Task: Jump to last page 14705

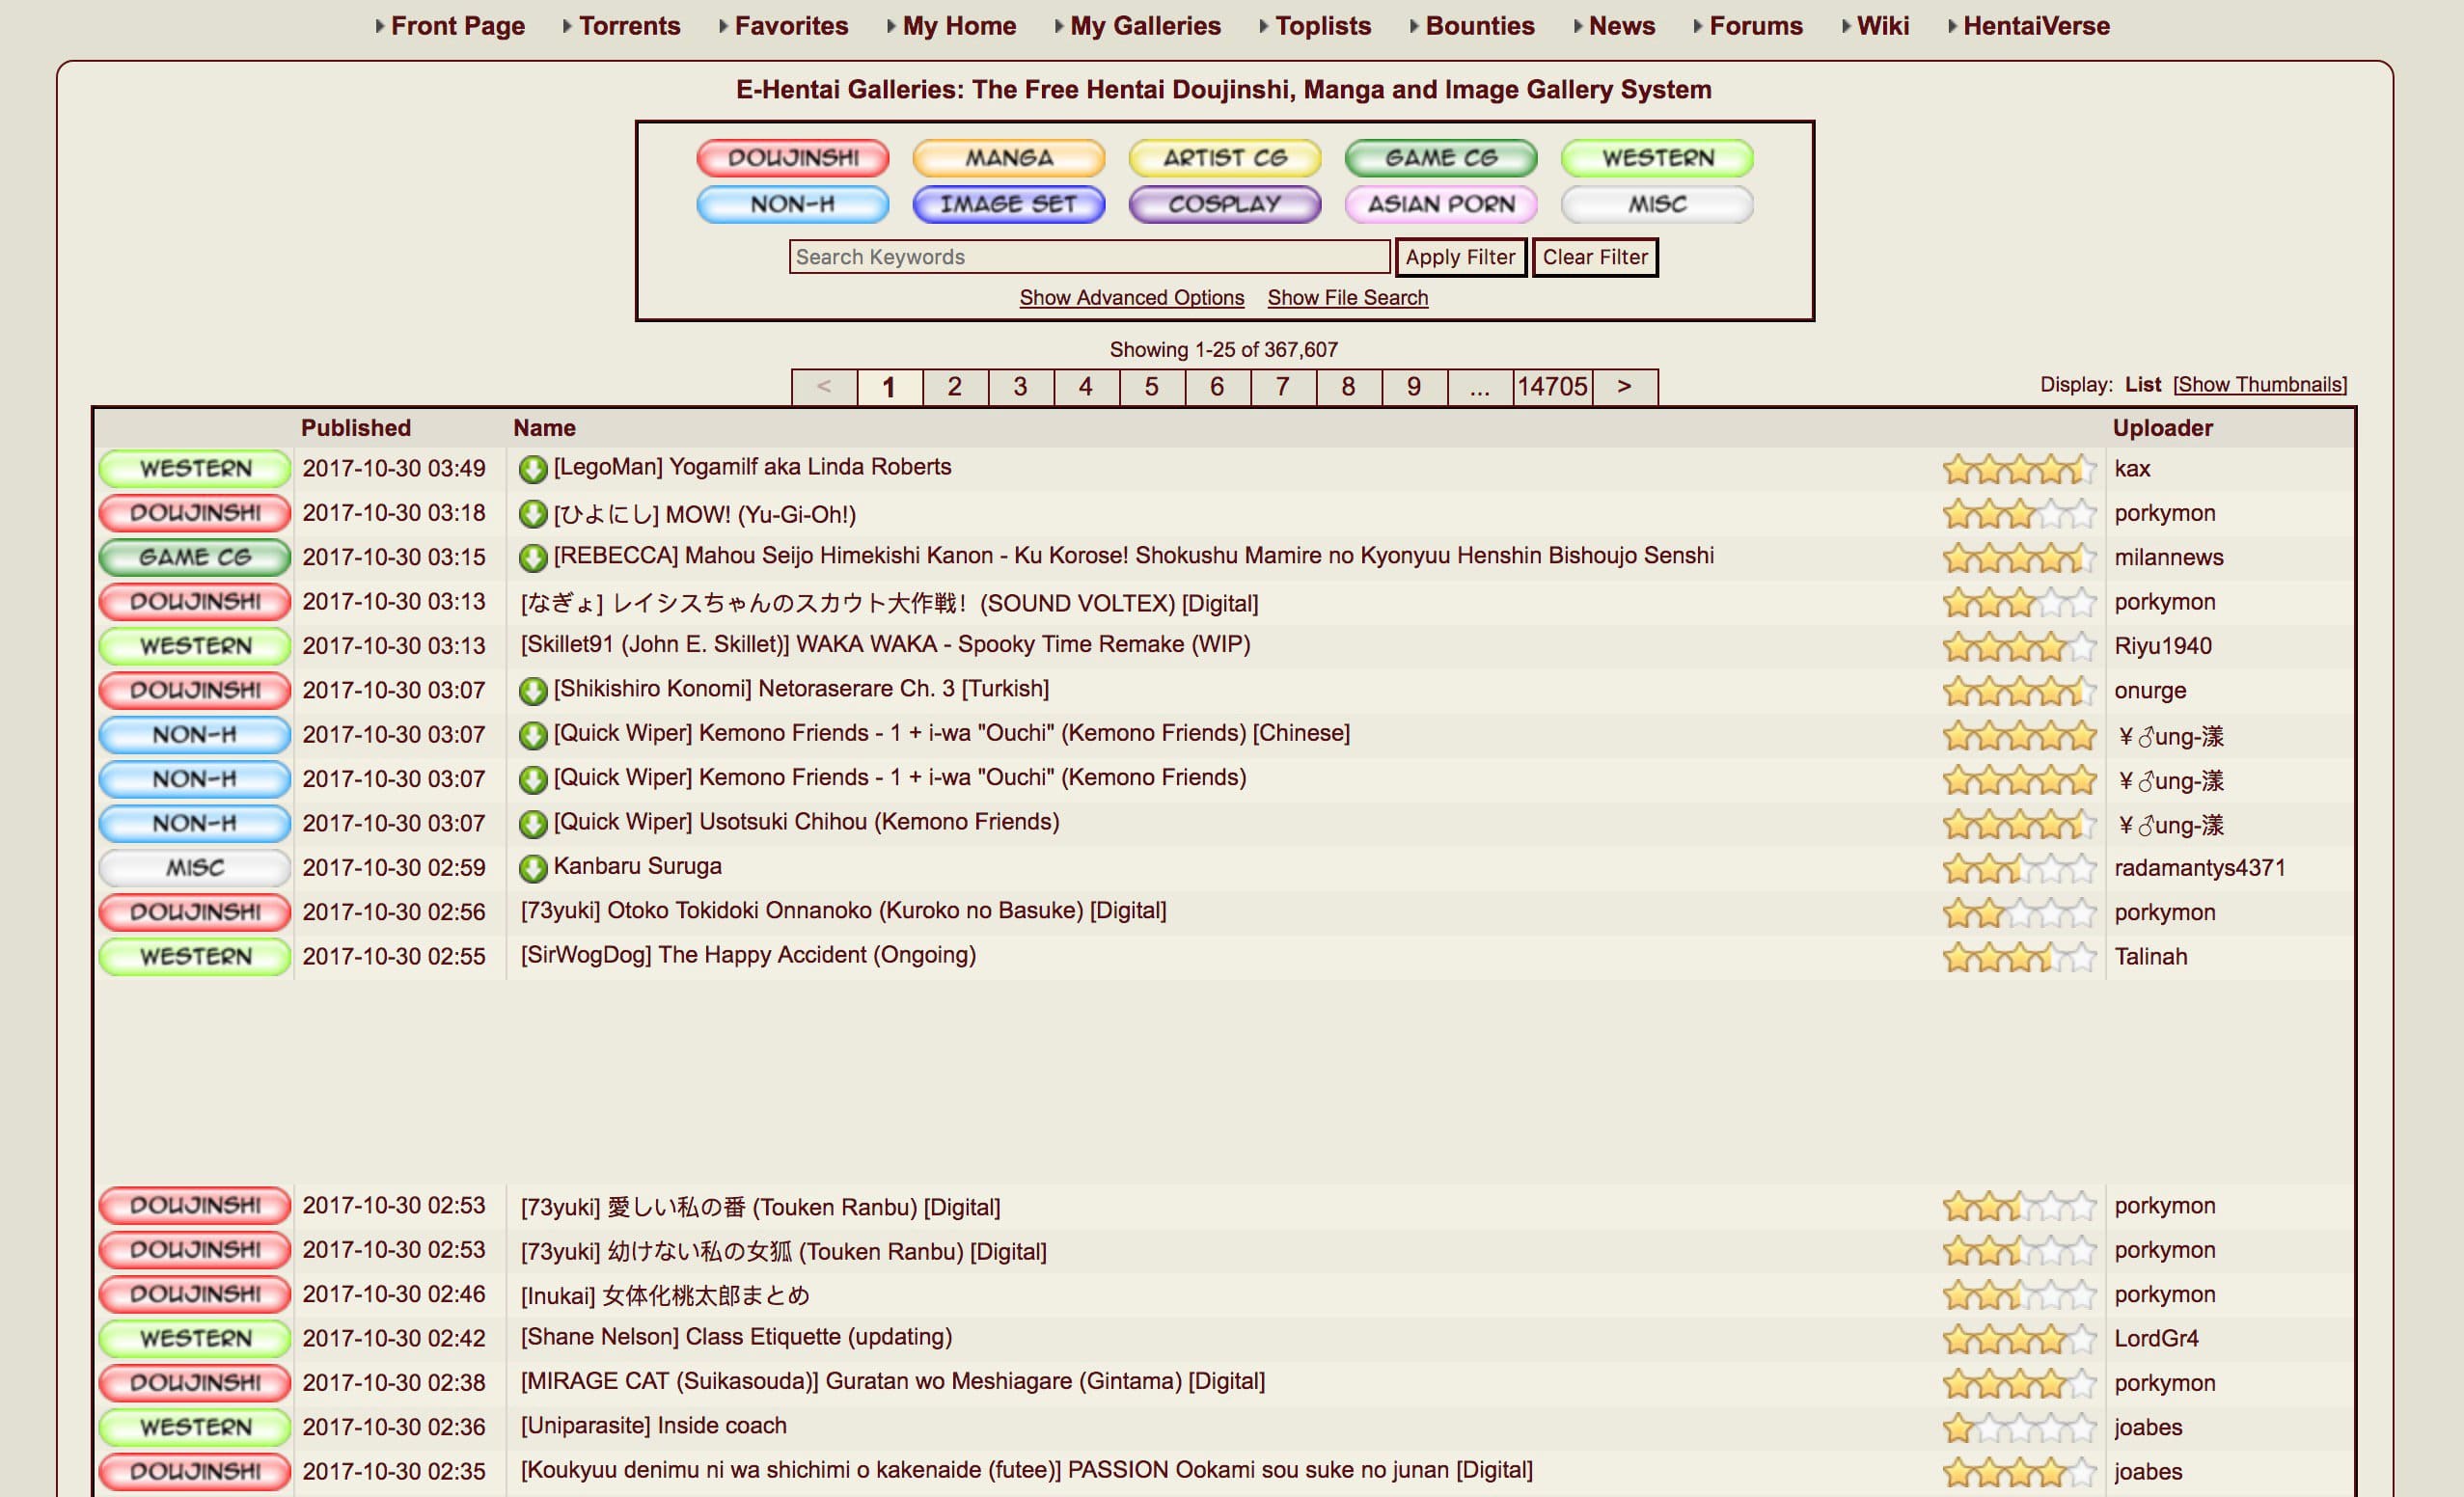Action: tap(1552, 387)
